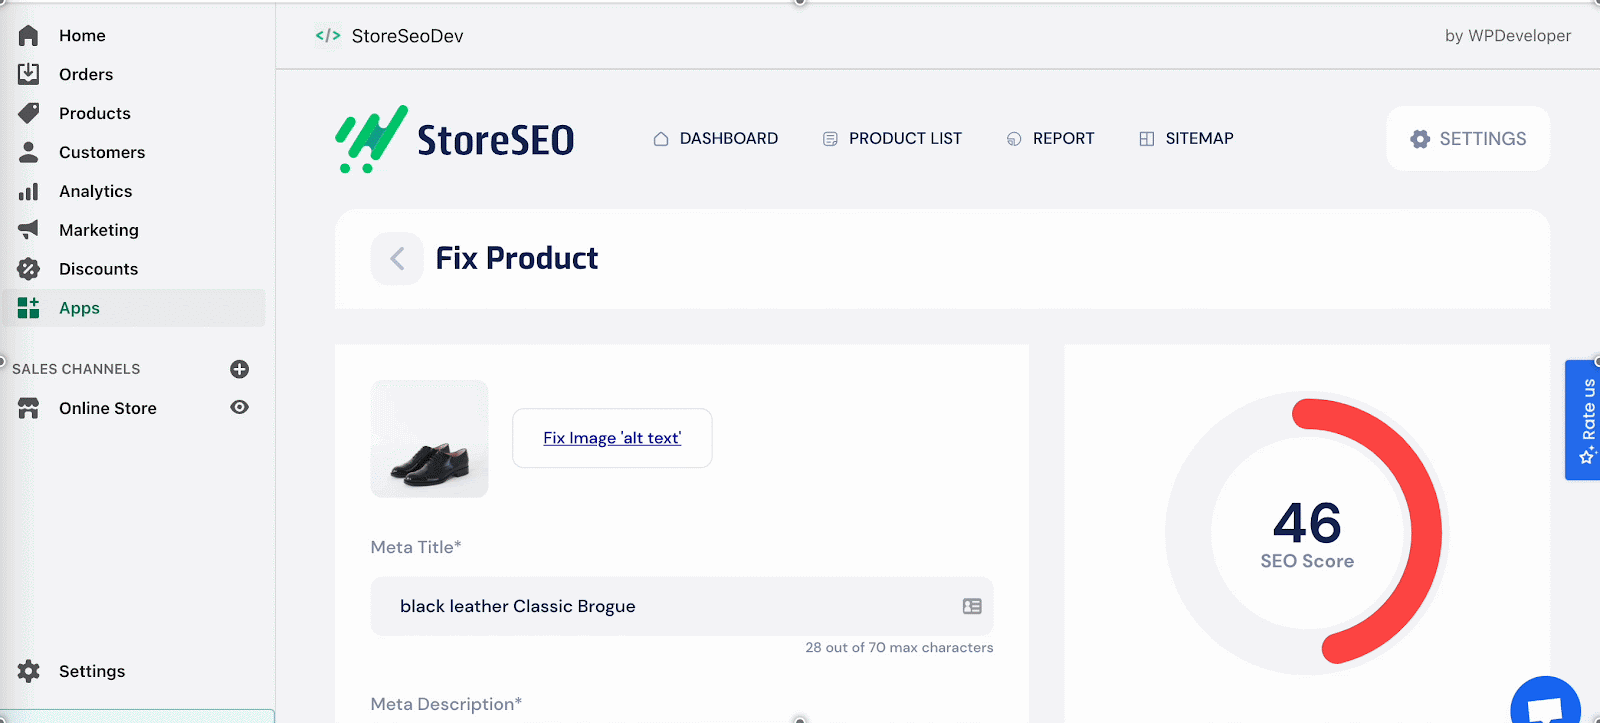This screenshot has width=1600, height=723.
Task: Click 'by WPDeveloper' text
Action: [x=1508, y=36]
